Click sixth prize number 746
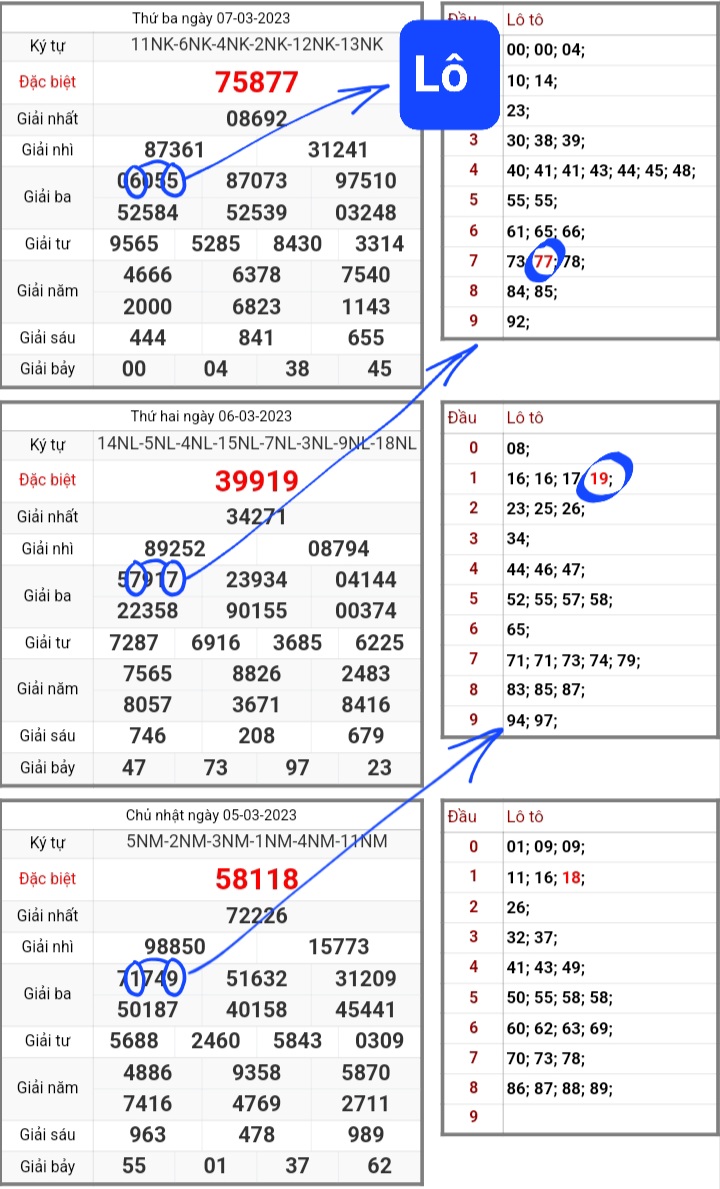Screen dimensions: 720x1189 point(148,736)
